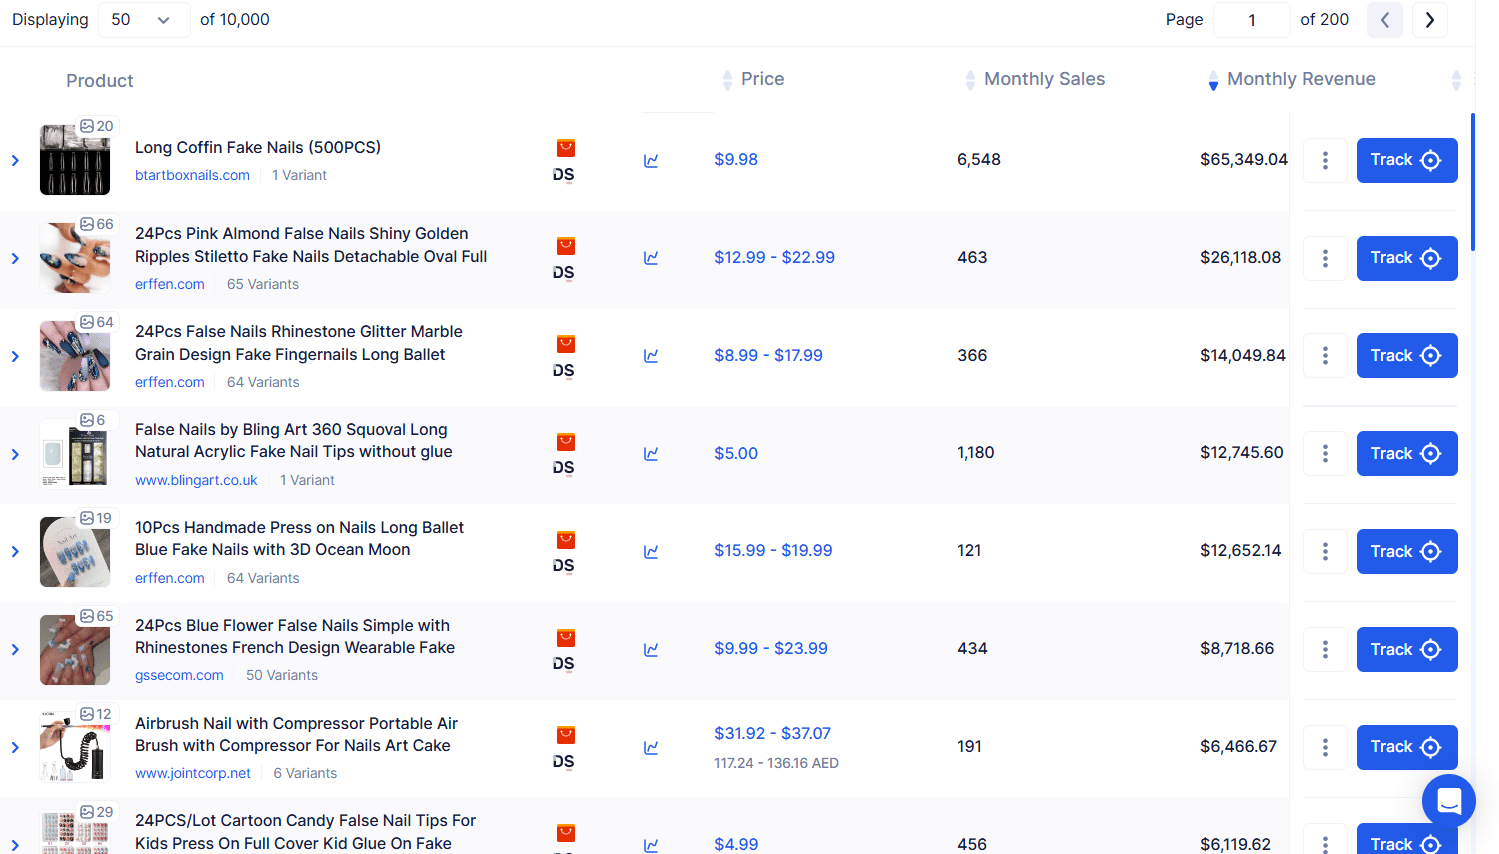Open more options menu for Airbrush Nail with Compressor
The width and height of the screenshot is (1499, 854).
pyautogui.click(x=1325, y=747)
